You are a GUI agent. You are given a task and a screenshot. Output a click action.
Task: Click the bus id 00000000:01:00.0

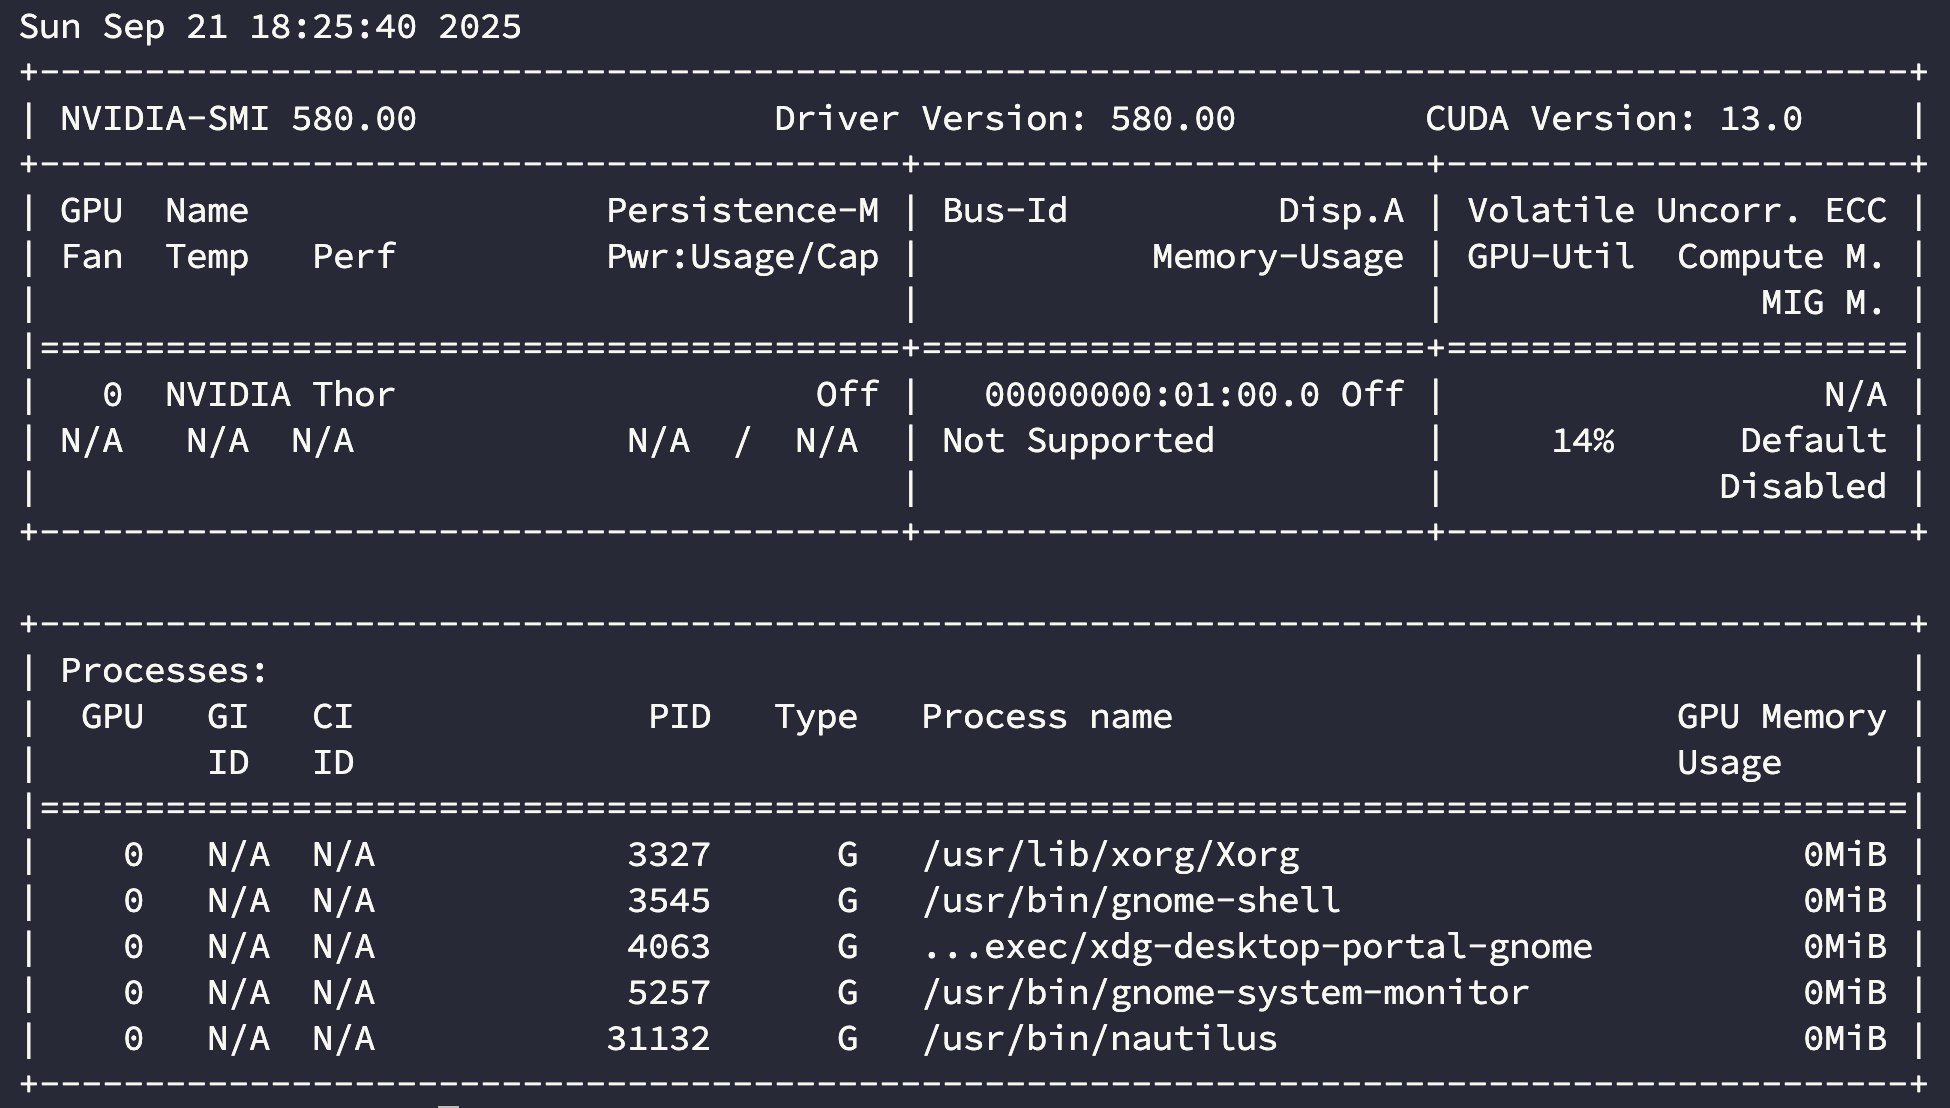point(1152,395)
